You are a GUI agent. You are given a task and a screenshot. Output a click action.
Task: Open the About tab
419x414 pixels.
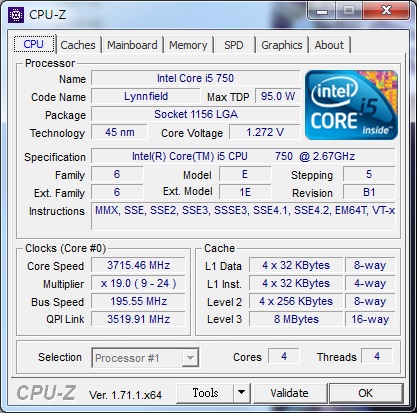329,45
